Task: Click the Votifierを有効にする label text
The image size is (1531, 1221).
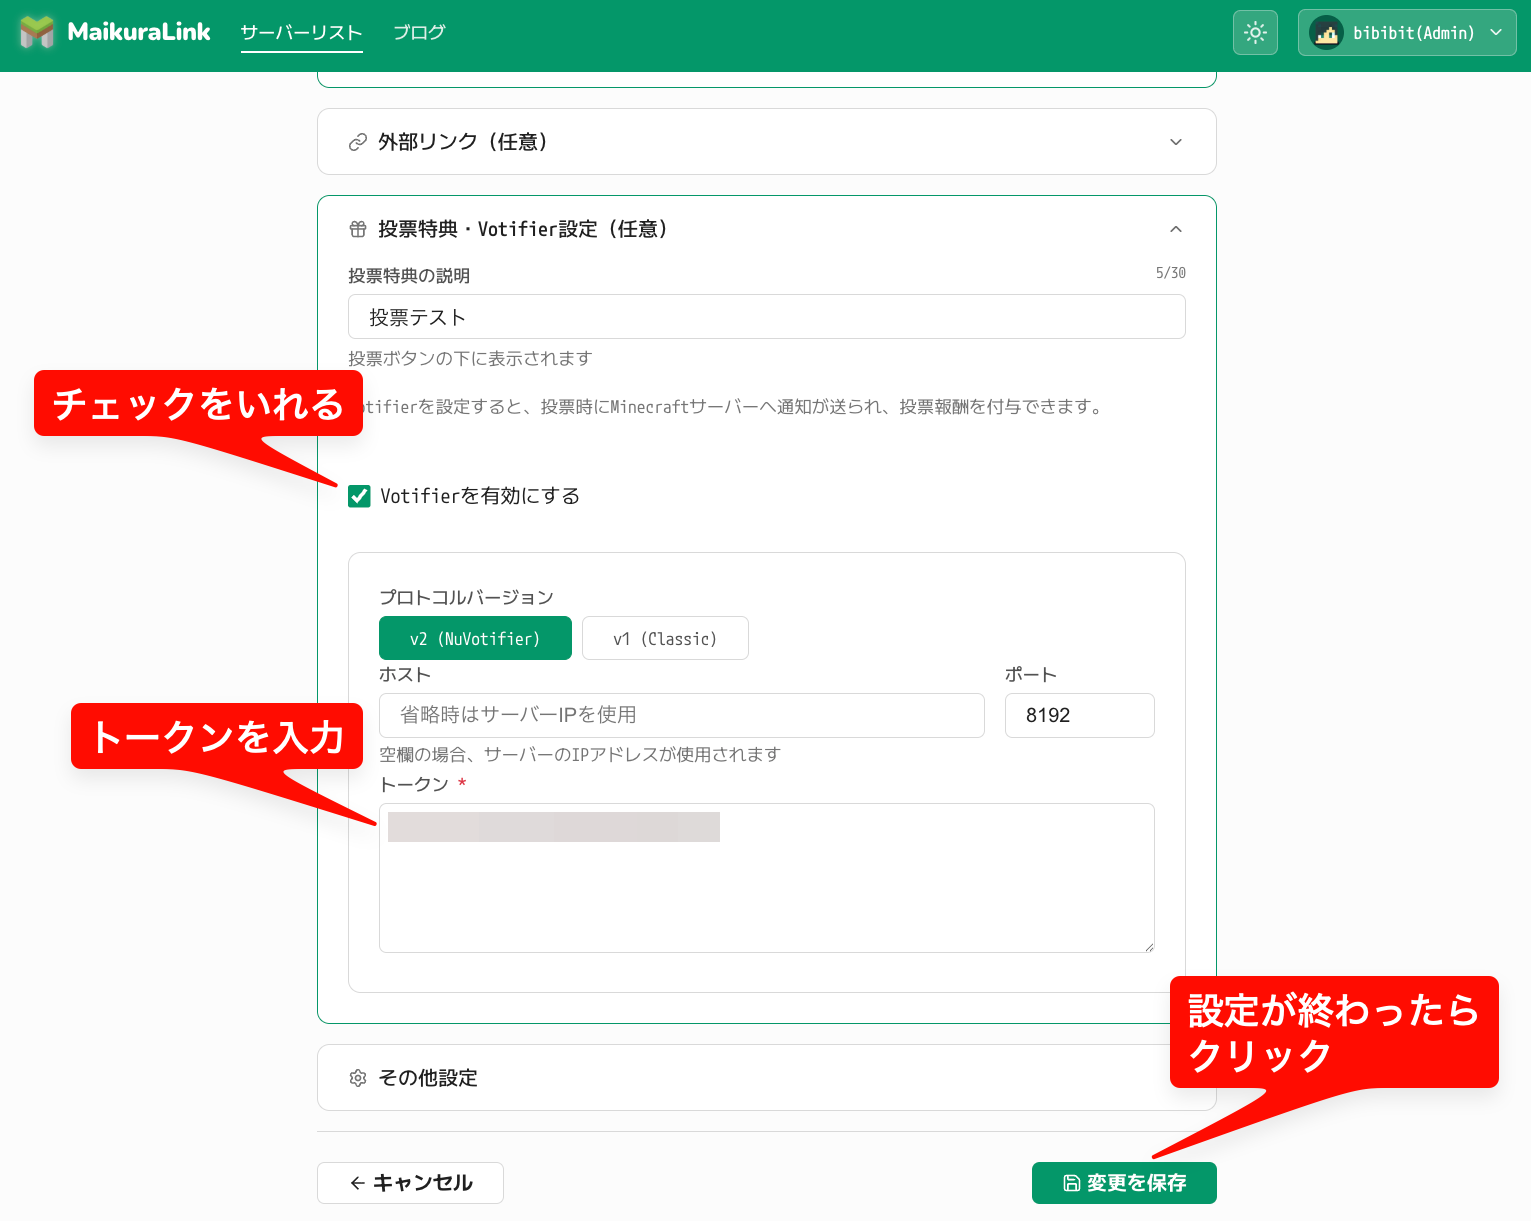Action: 480,496
